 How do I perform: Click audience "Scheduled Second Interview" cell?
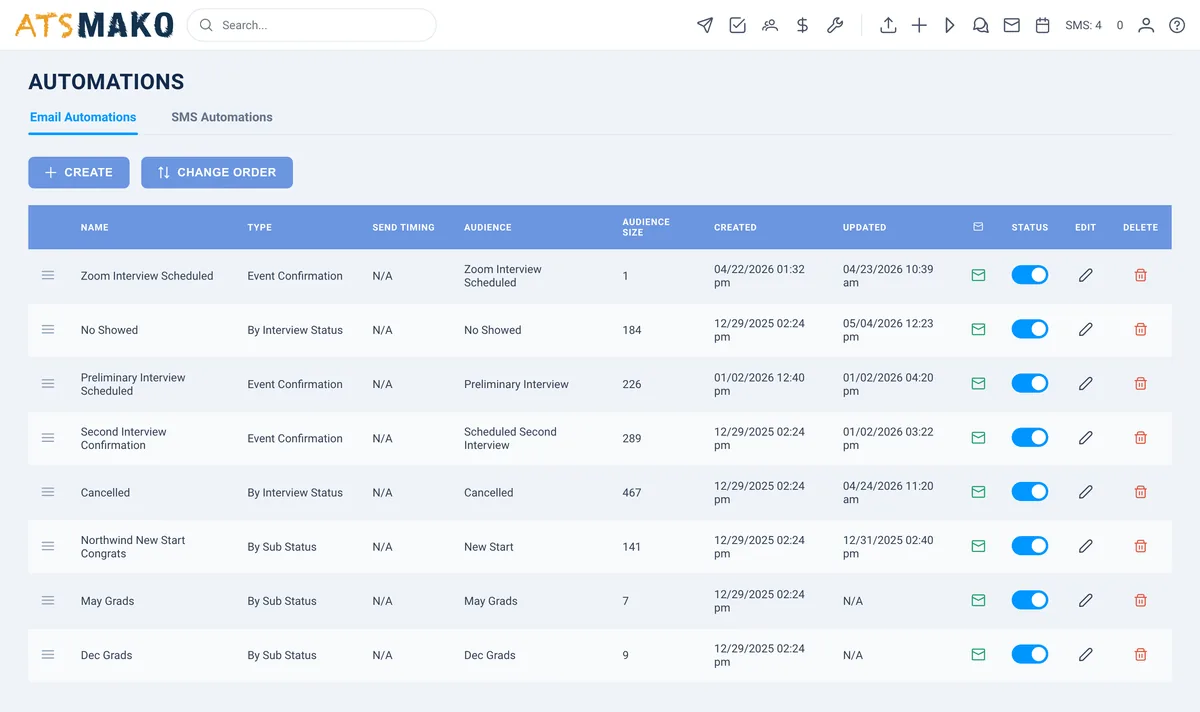pos(510,438)
